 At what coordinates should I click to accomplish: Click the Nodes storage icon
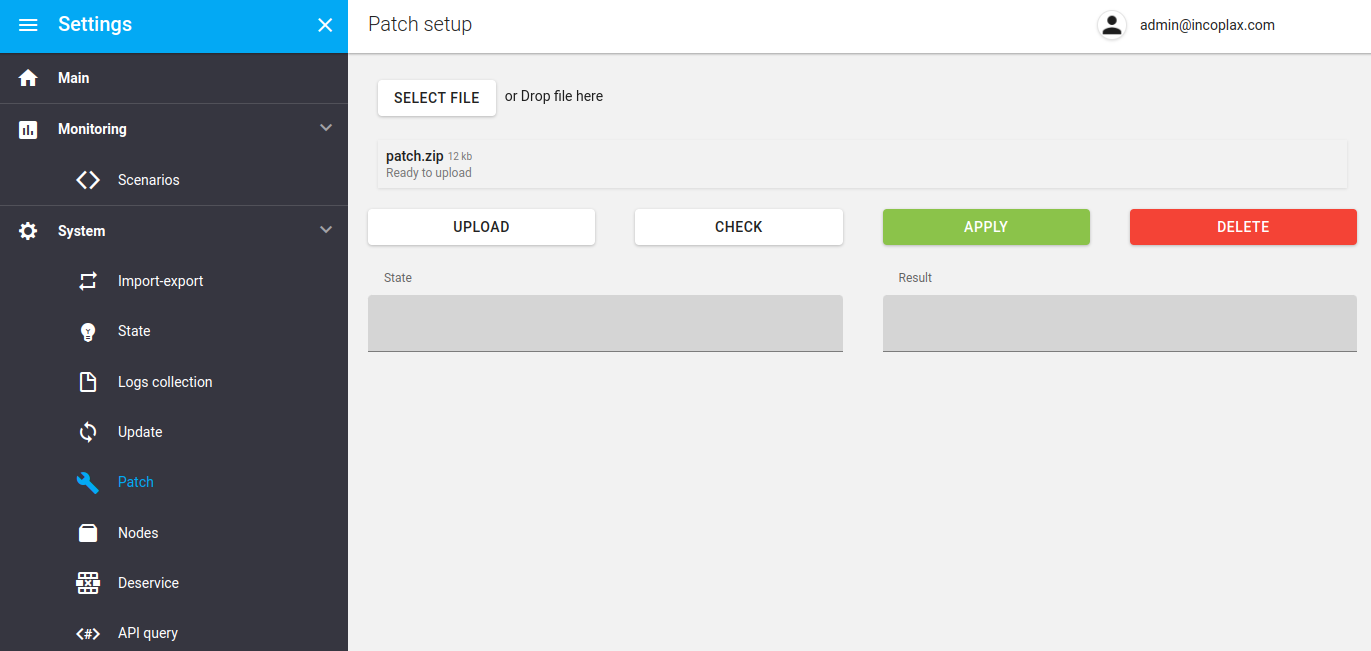(88, 533)
